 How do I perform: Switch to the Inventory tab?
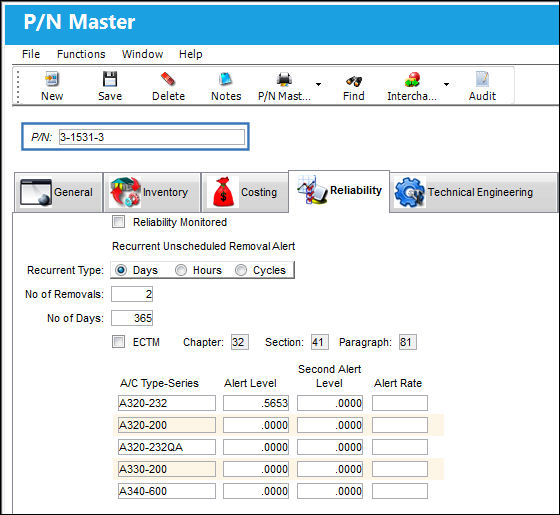[x=152, y=192]
